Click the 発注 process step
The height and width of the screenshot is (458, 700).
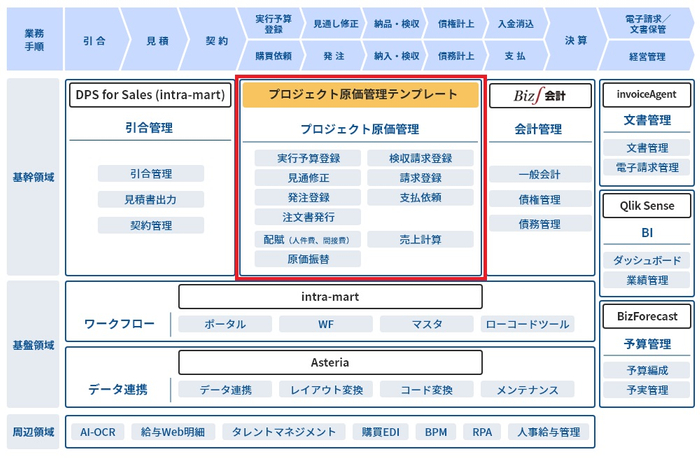(334, 56)
